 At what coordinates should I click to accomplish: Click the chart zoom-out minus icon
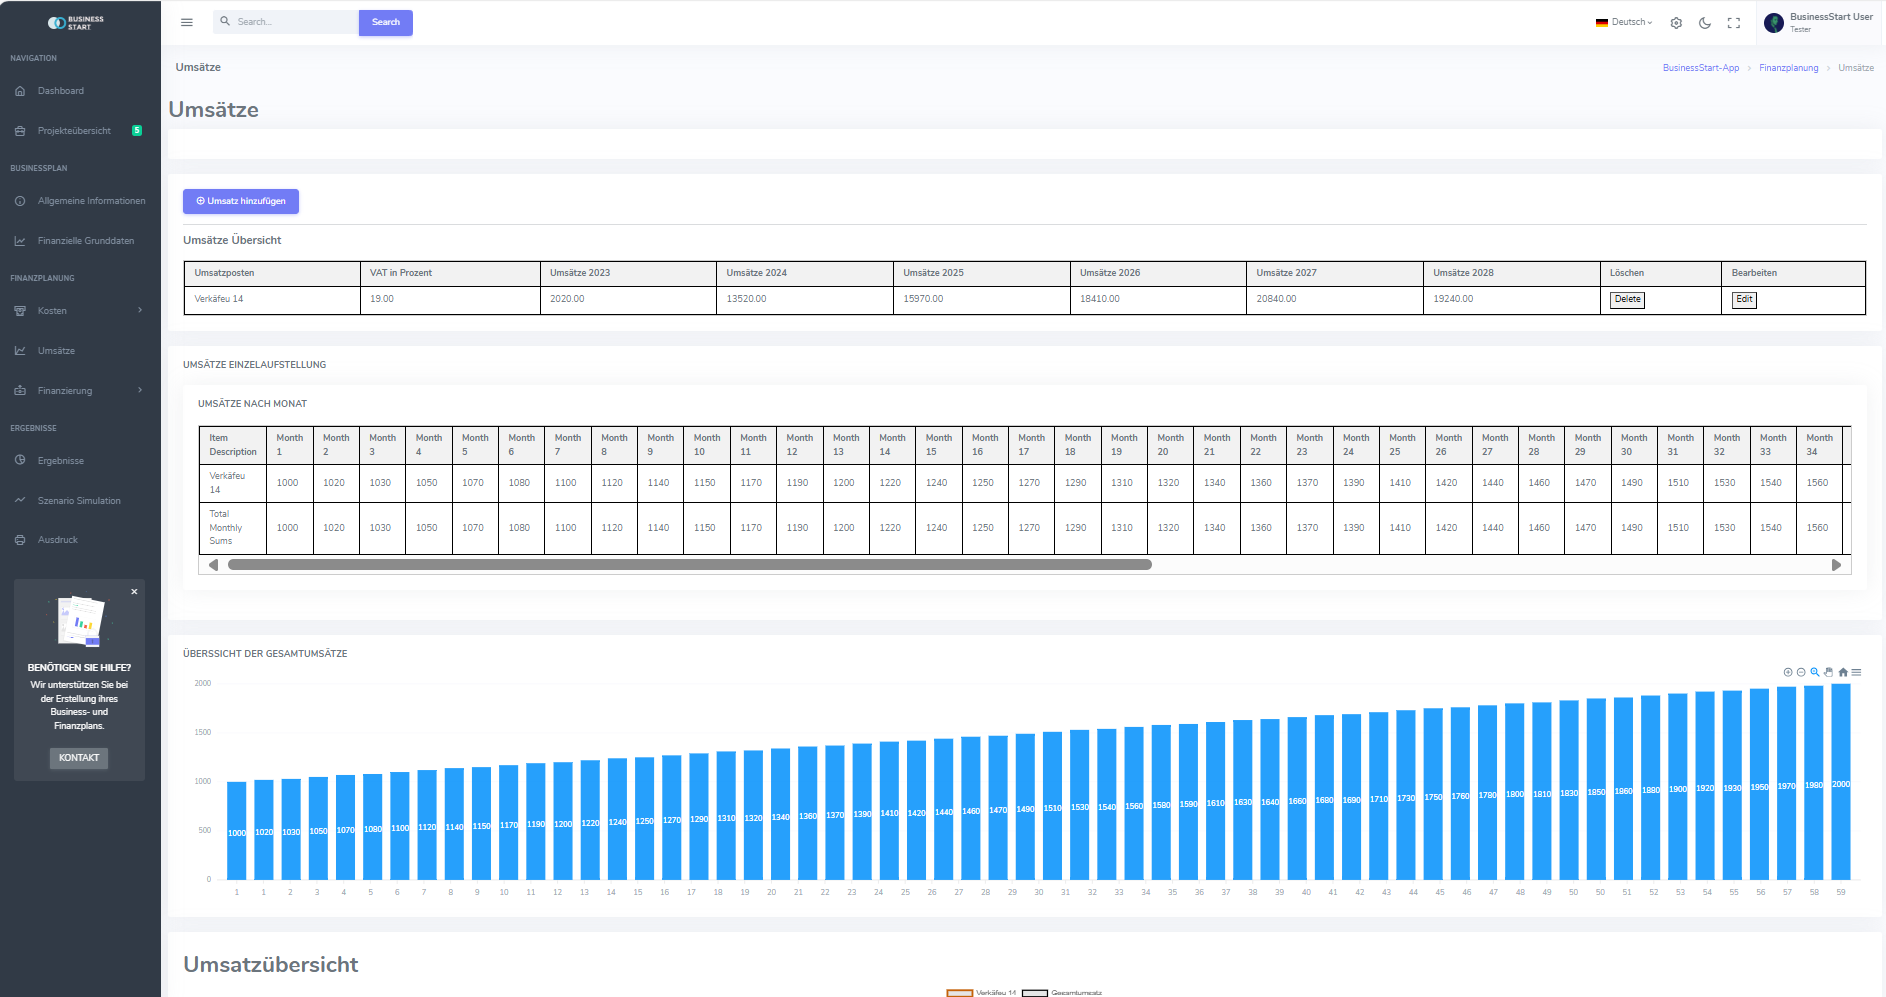[x=1801, y=672]
